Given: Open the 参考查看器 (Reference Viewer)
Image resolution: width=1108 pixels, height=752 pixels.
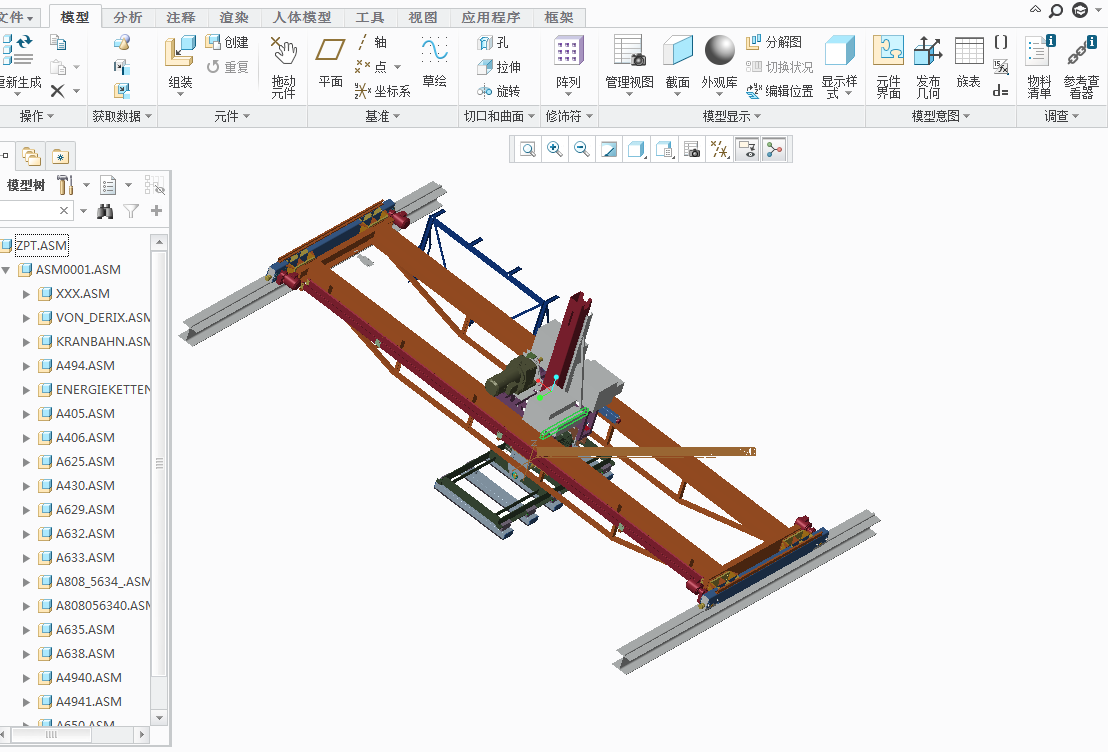Looking at the screenshot, I should [1081, 66].
